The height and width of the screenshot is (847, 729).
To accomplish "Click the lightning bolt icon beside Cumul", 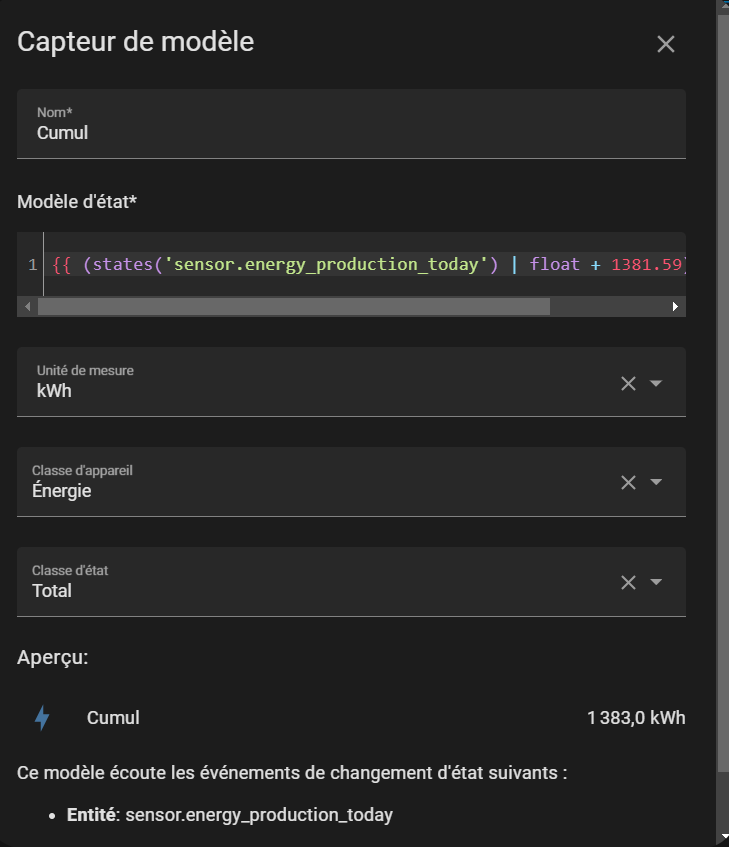I will (x=42, y=718).
